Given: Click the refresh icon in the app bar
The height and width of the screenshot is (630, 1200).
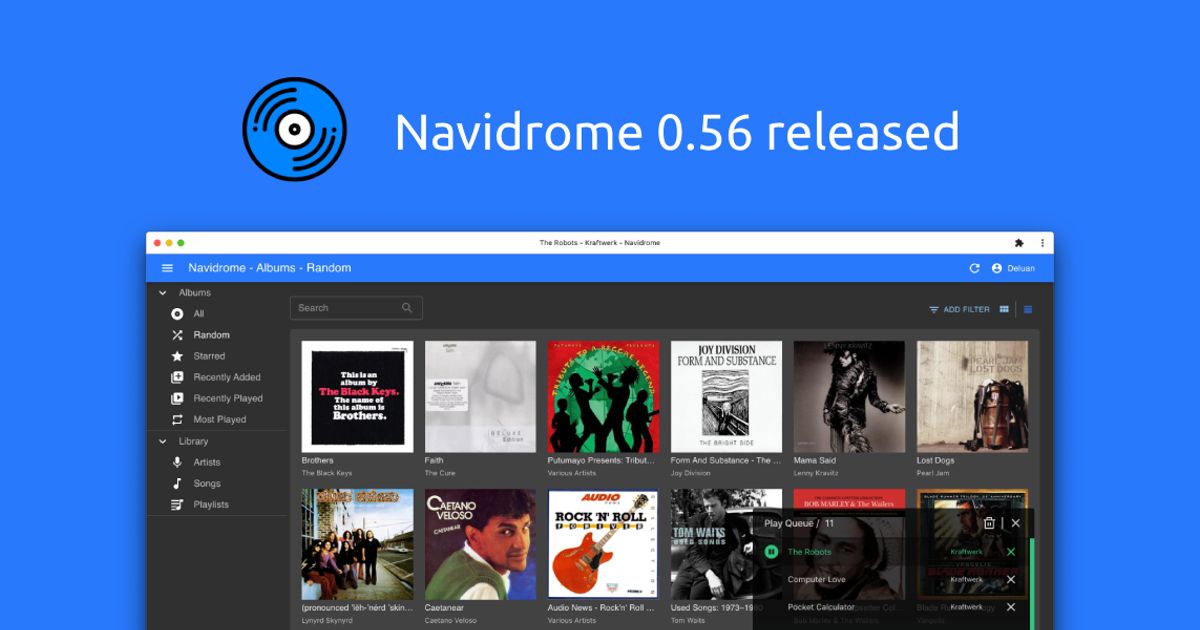Looking at the screenshot, I should (975, 268).
